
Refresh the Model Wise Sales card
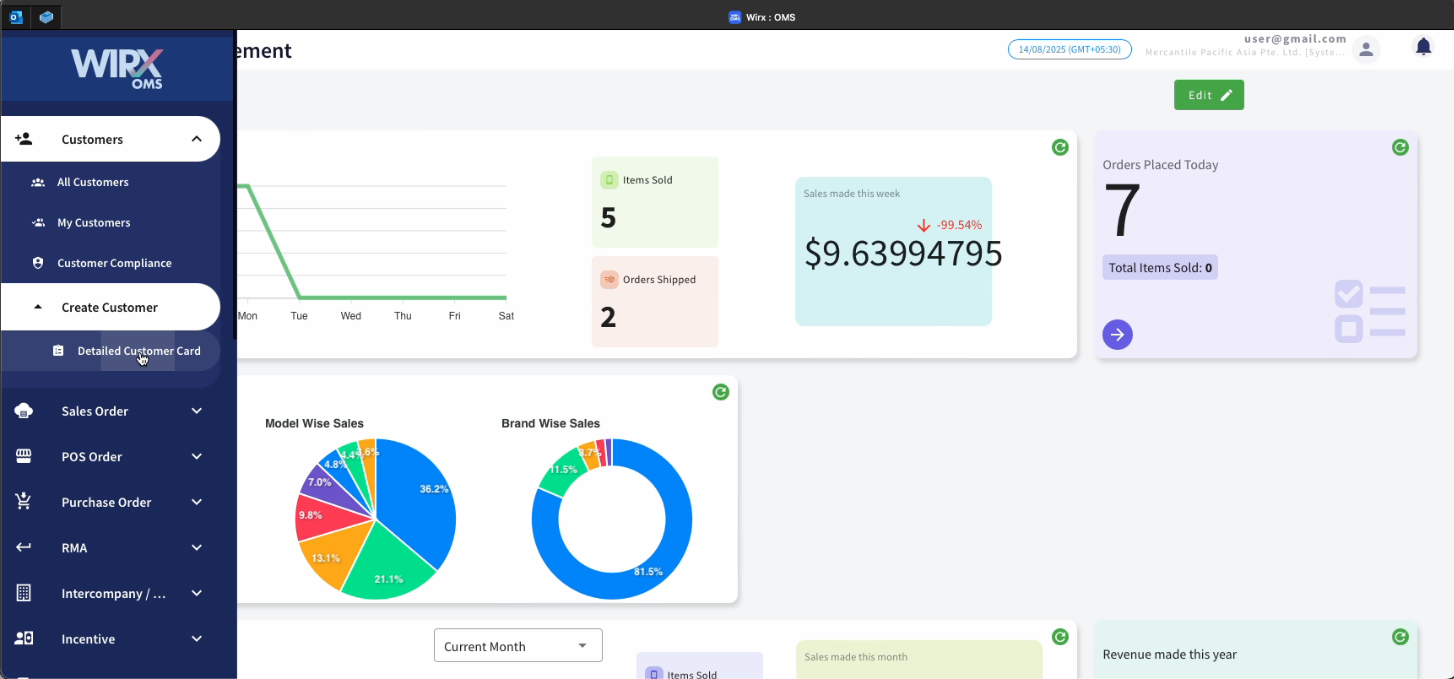720,392
